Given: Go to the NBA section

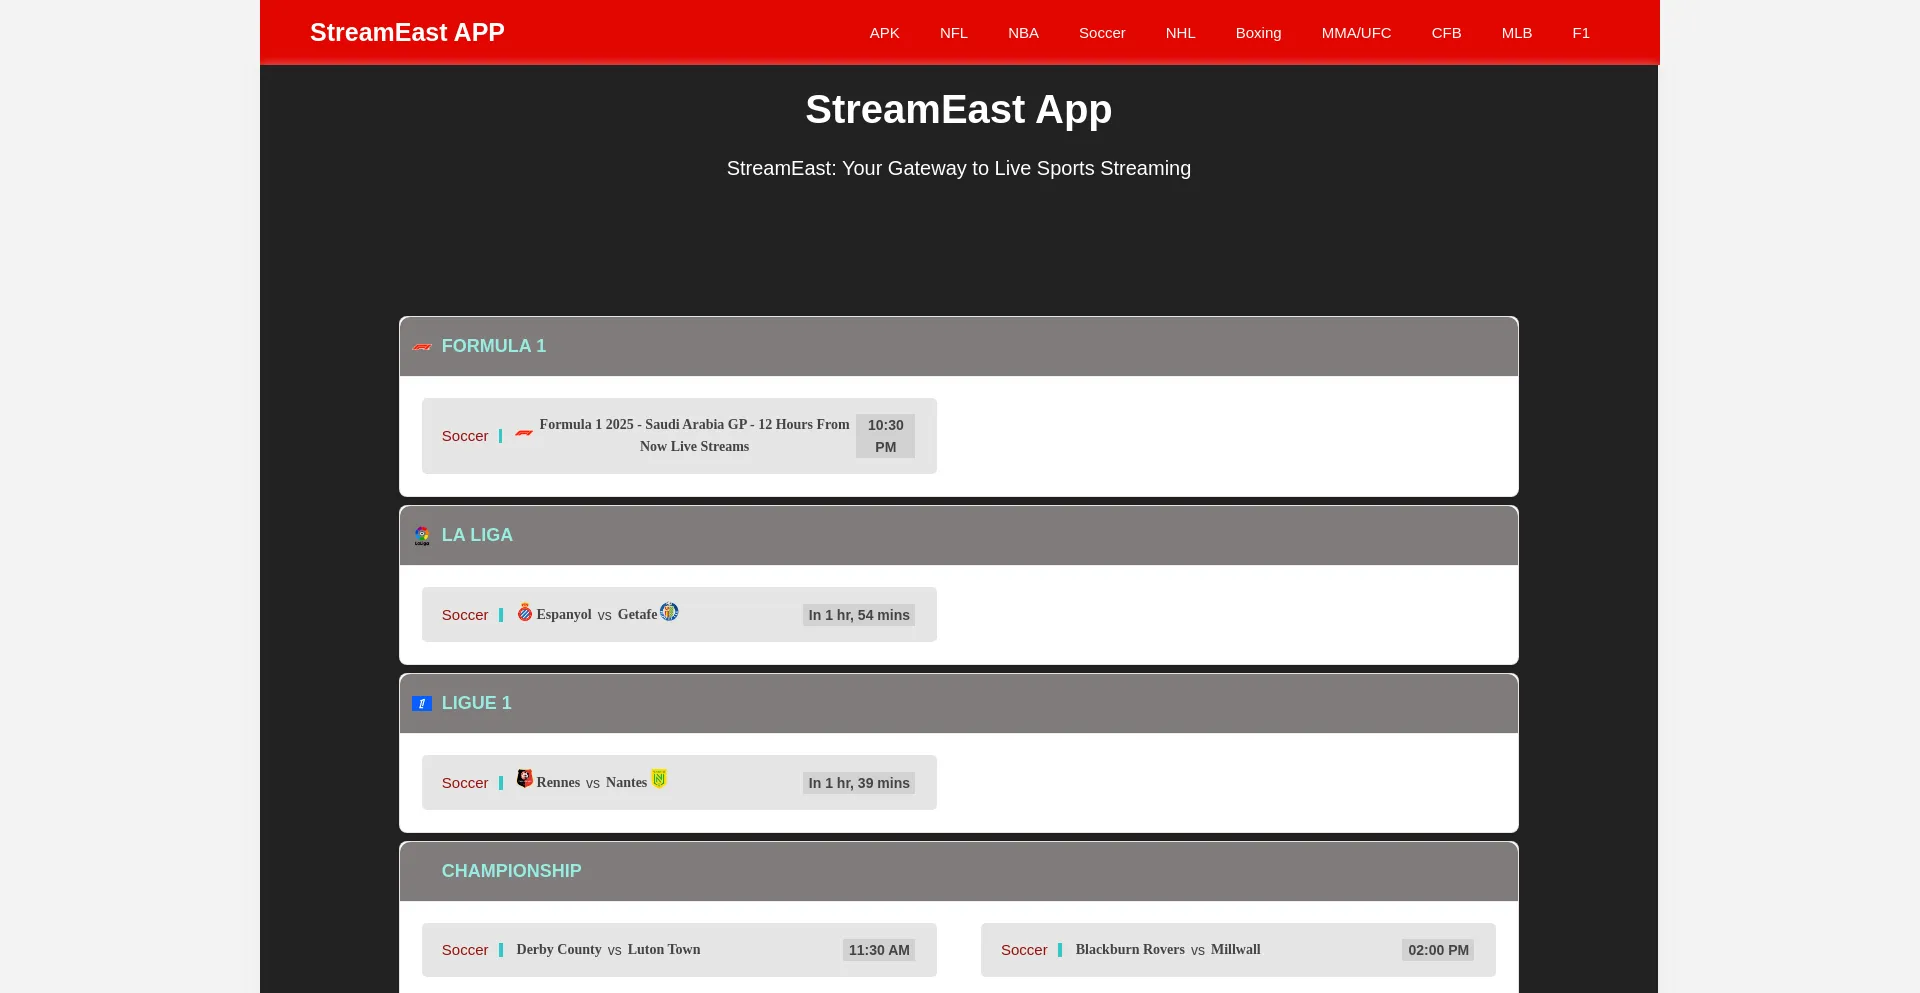Looking at the screenshot, I should pos(1023,33).
